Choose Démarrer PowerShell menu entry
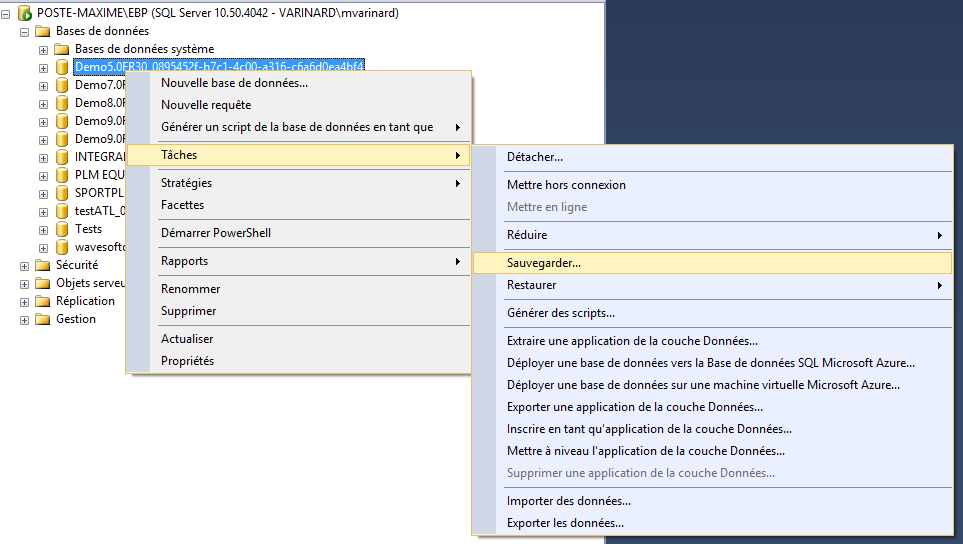The image size is (963, 544). 298,233
